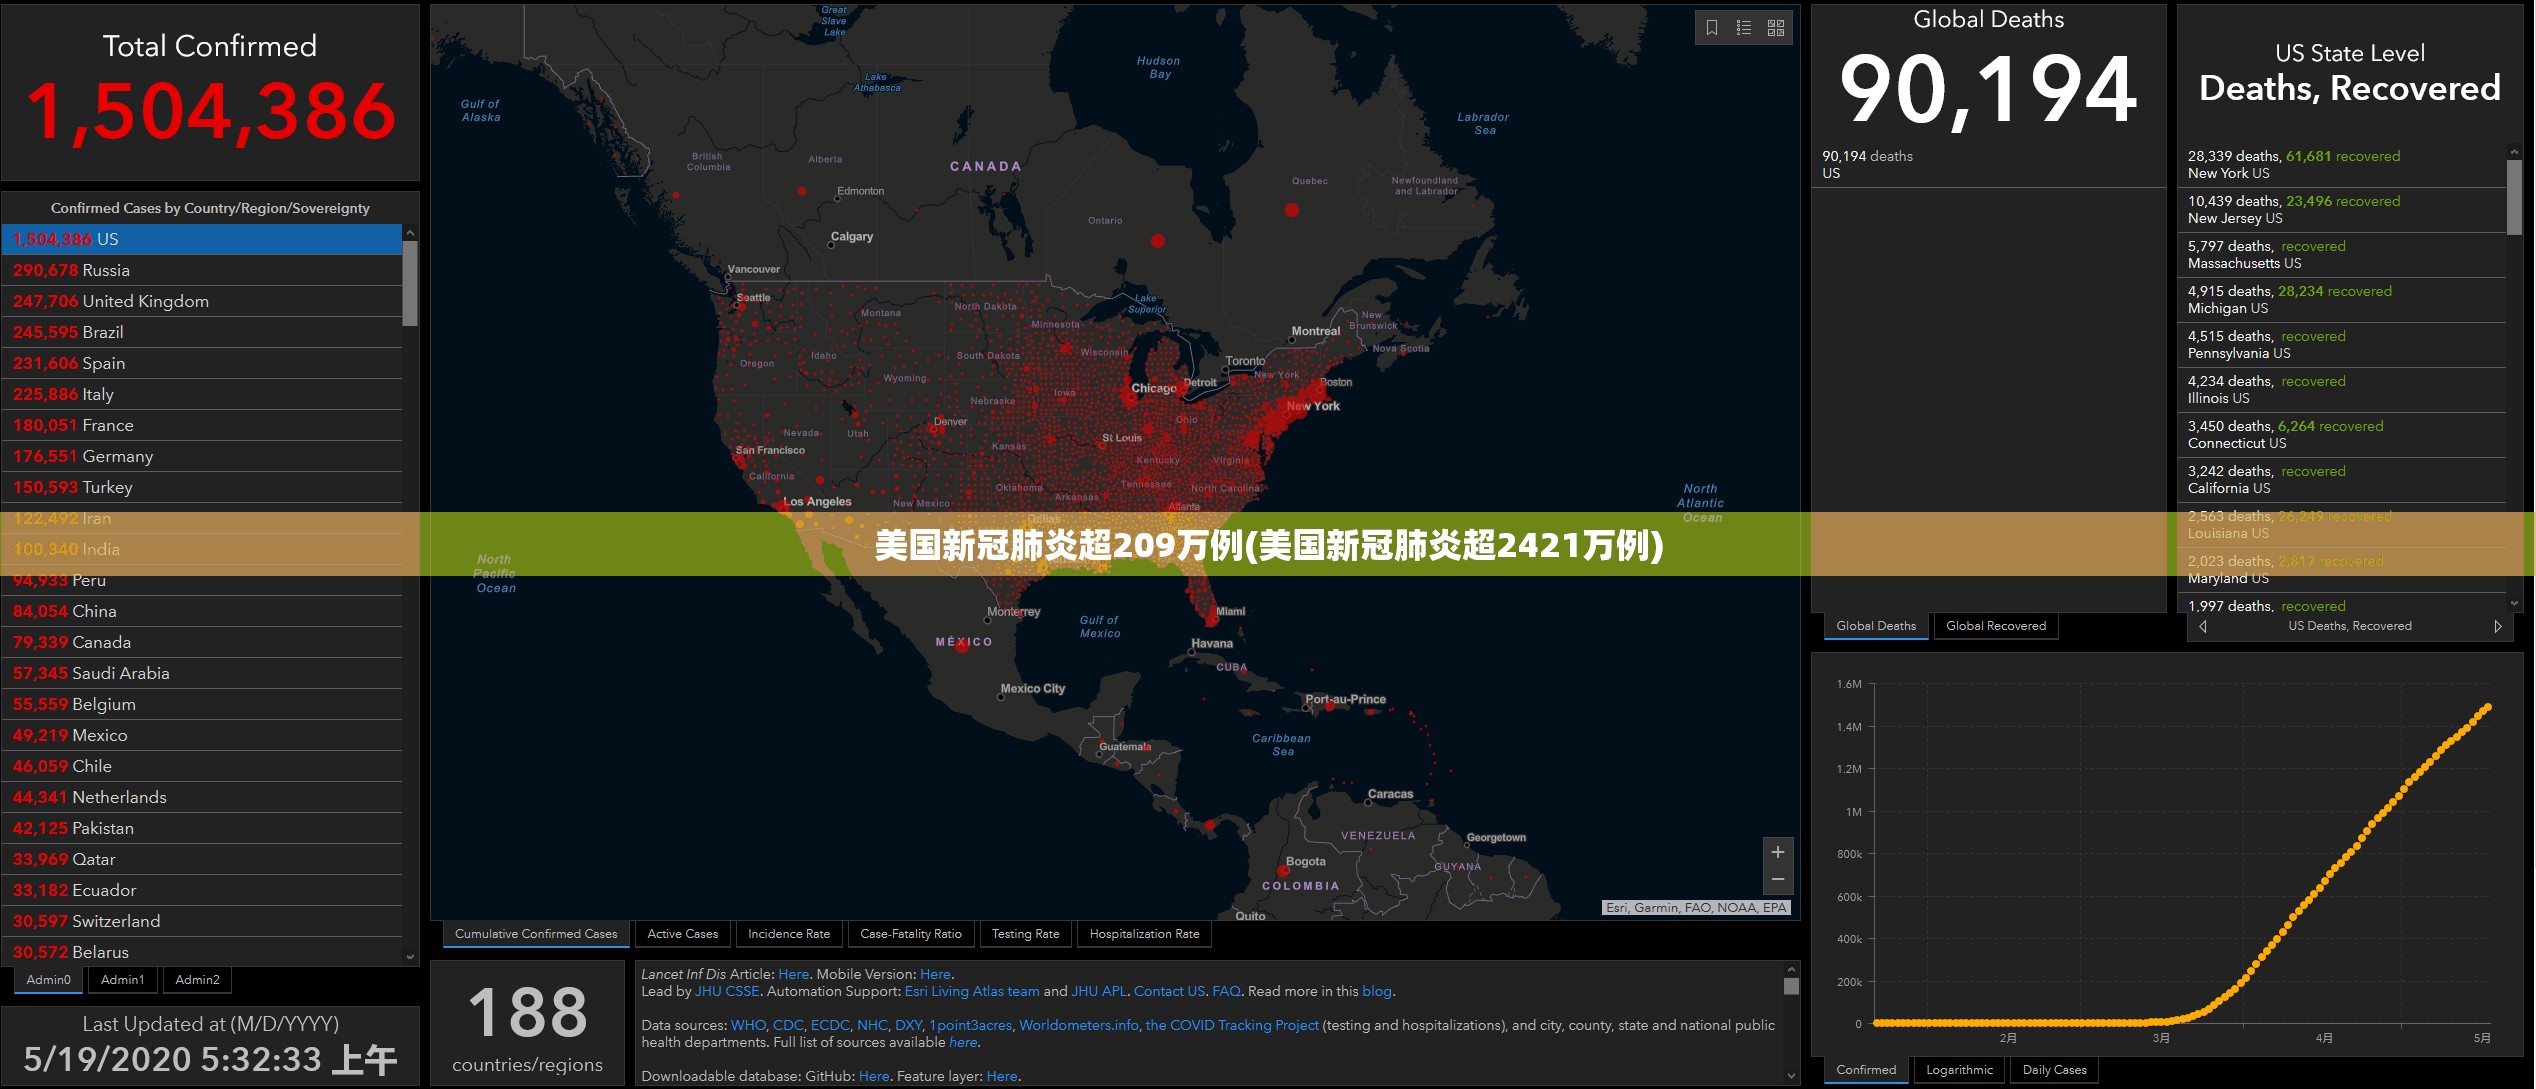Switch chart to Daily Cases tab
2536x1089 pixels.
2055,1070
